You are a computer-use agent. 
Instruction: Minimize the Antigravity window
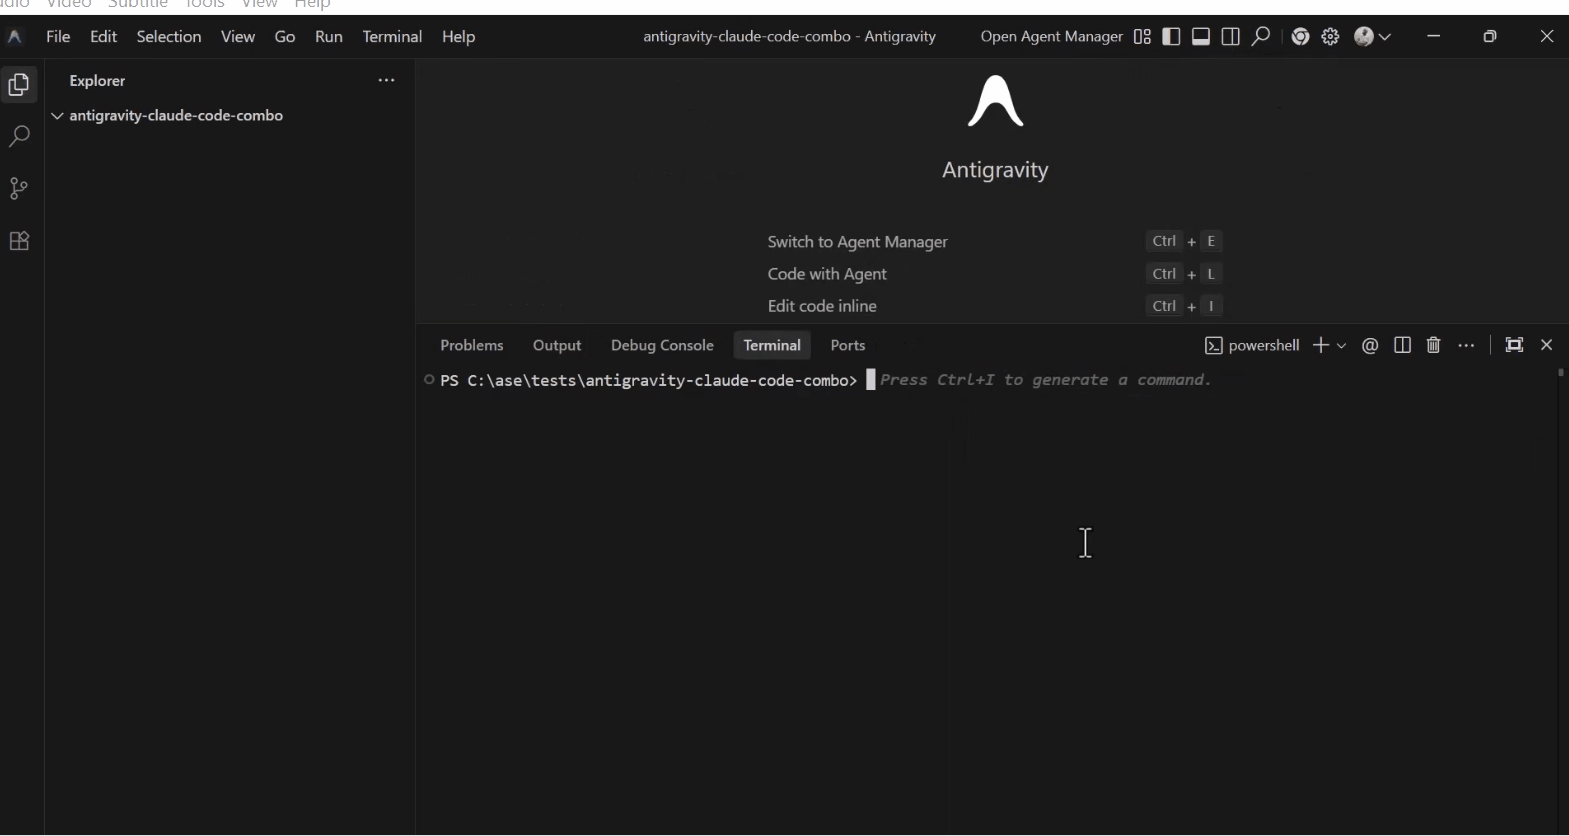1434,37
